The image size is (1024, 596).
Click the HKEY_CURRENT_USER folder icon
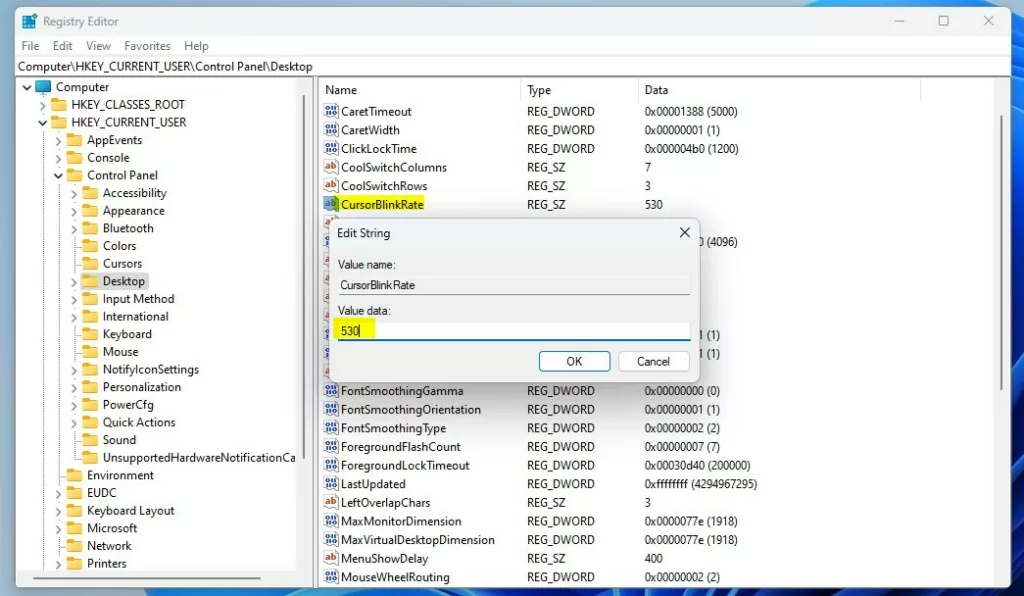[x=59, y=122]
